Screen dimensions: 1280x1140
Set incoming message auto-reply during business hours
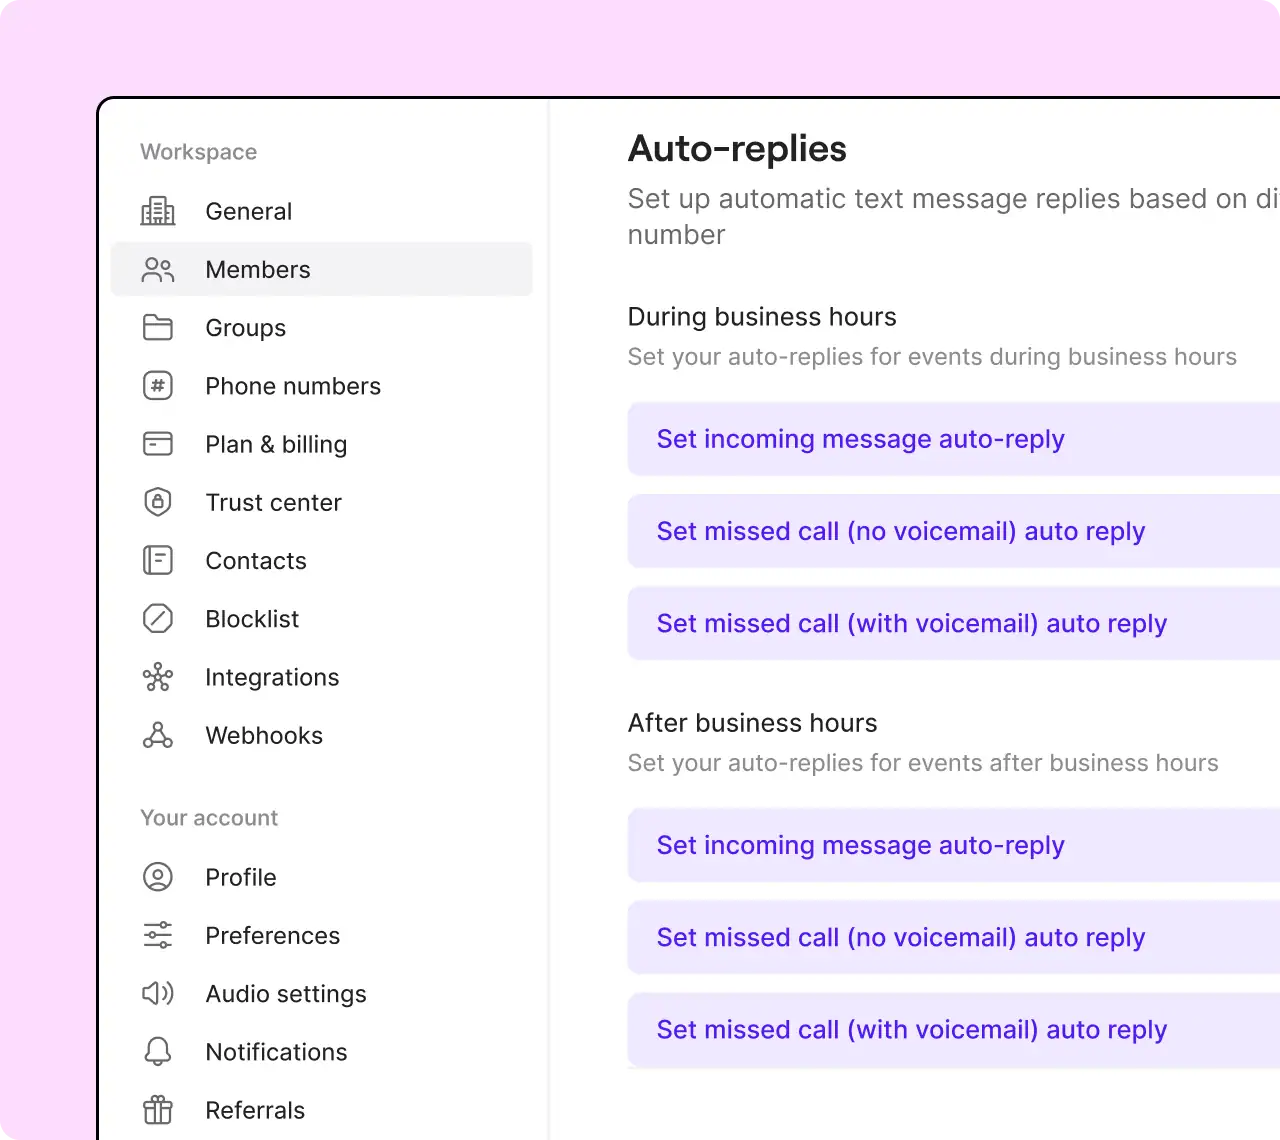coord(954,439)
